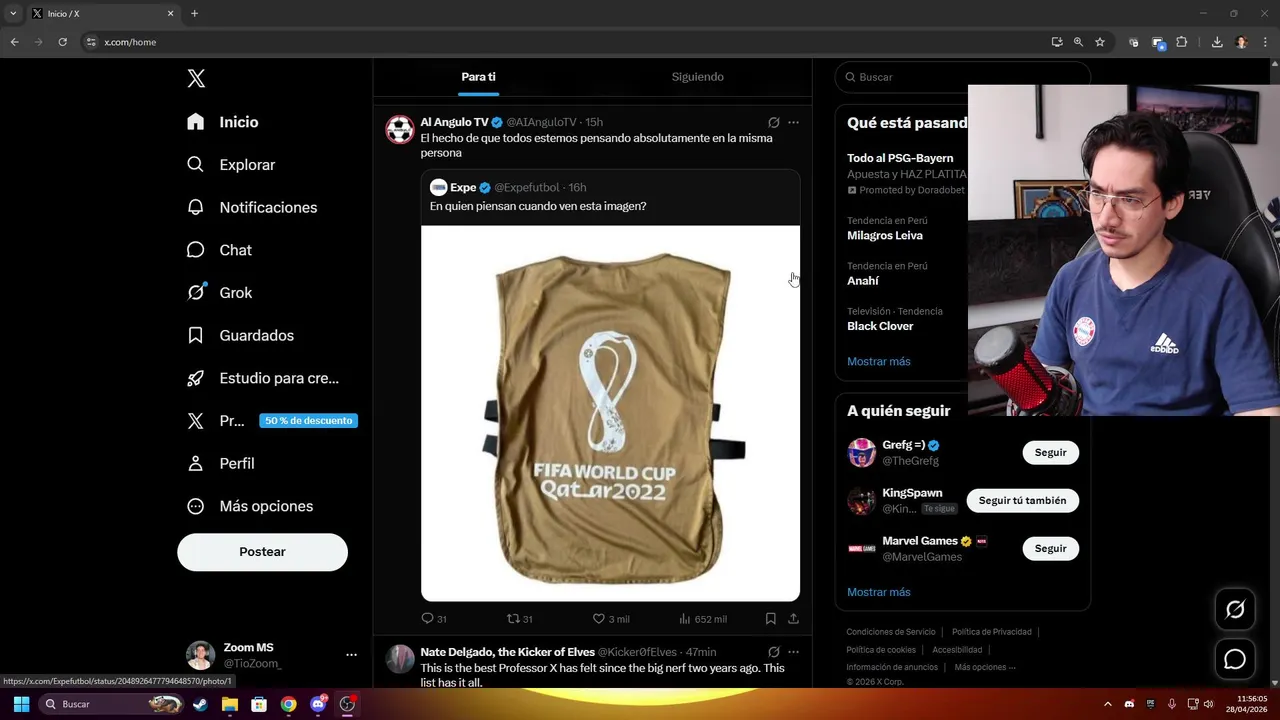This screenshot has height=720, width=1280.
Task: Switch to Siguiendo tab
Action: point(697,77)
